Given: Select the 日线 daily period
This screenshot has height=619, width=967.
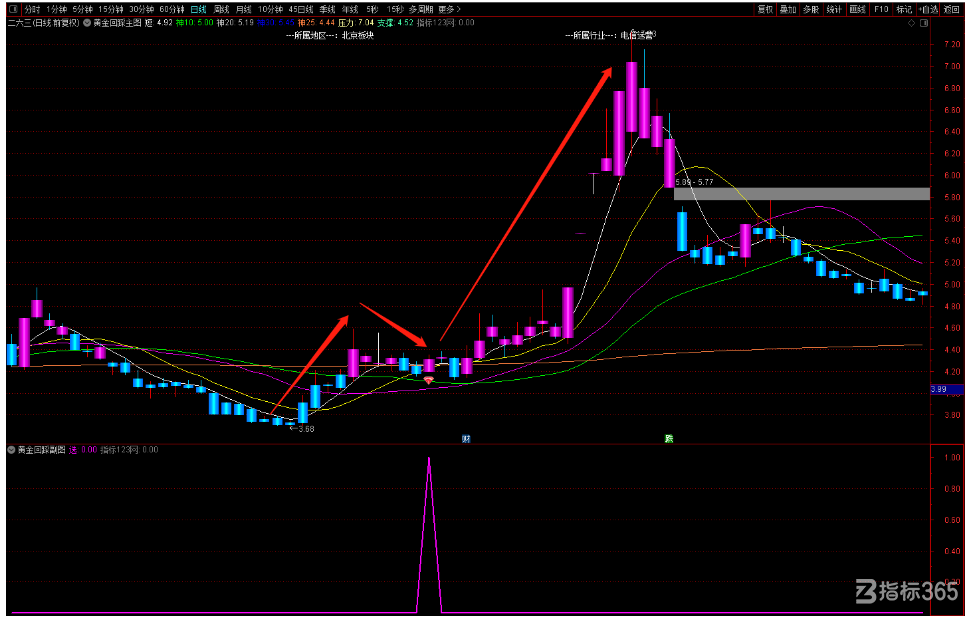Looking at the screenshot, I should 199,9.
